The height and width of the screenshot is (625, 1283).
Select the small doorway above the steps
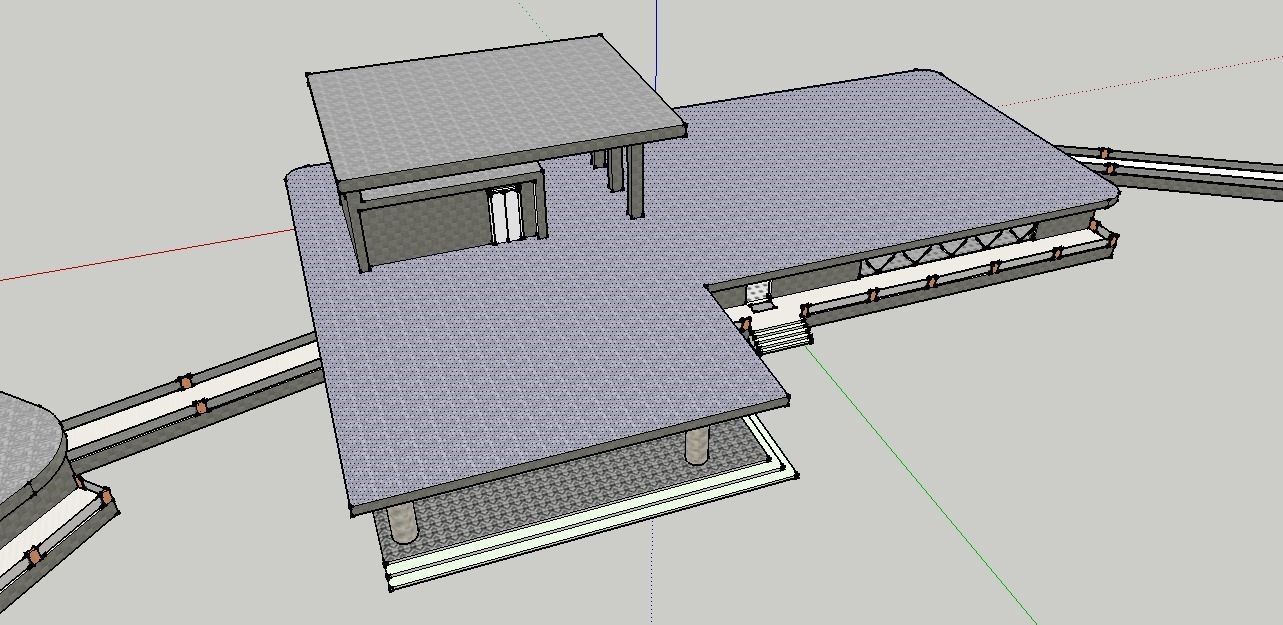(760, 293)
